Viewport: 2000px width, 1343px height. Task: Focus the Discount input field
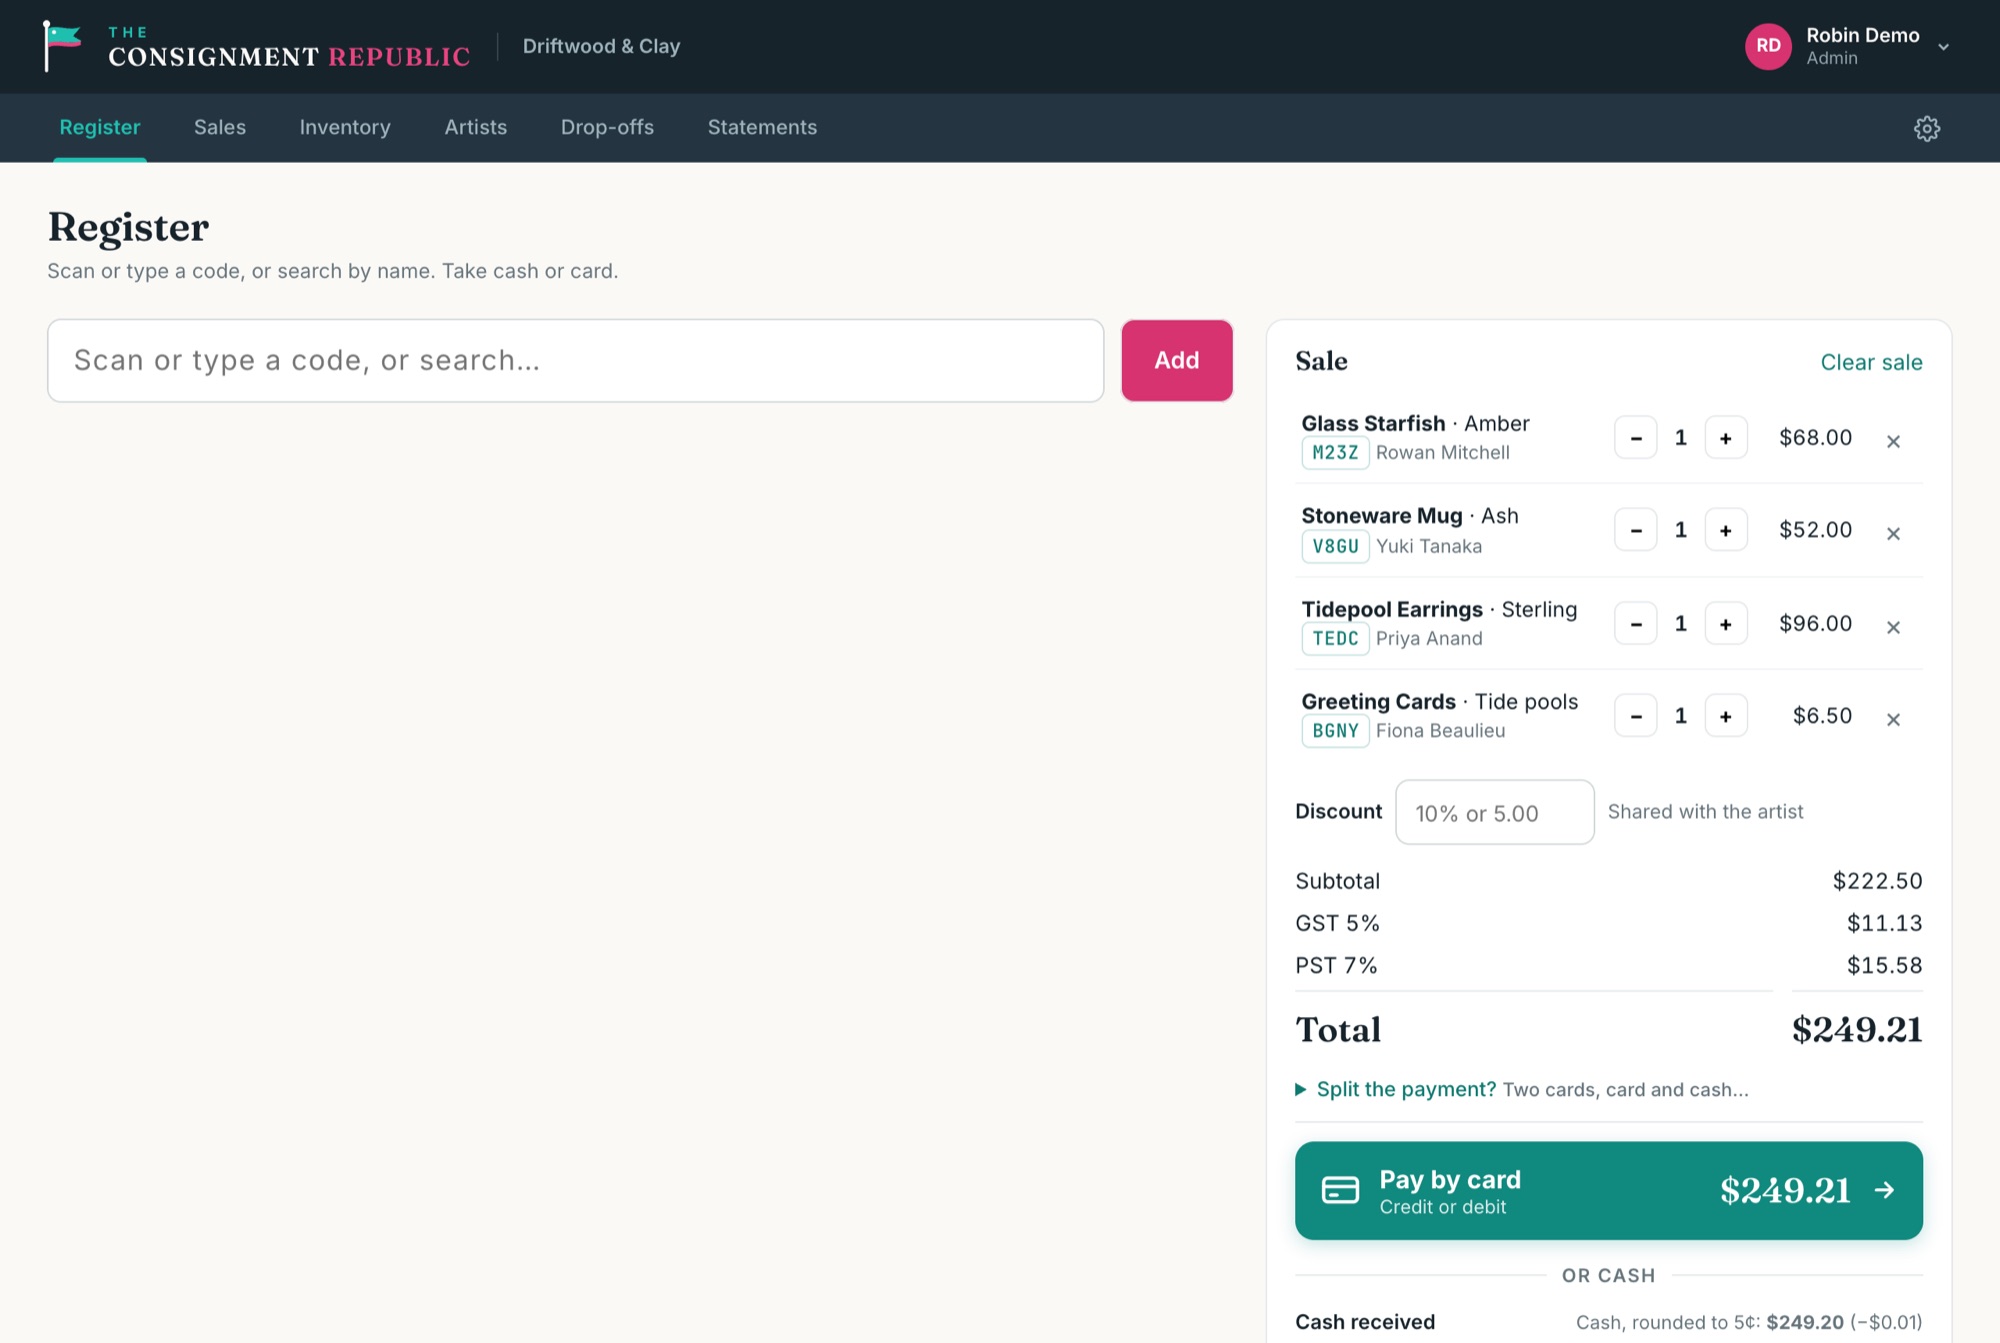coord(1494,812)
